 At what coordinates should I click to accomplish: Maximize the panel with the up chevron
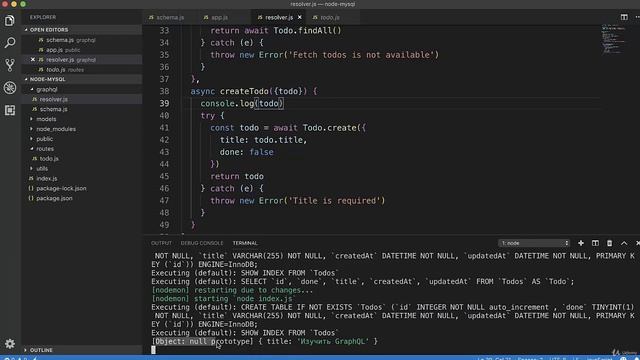point(624,243)
